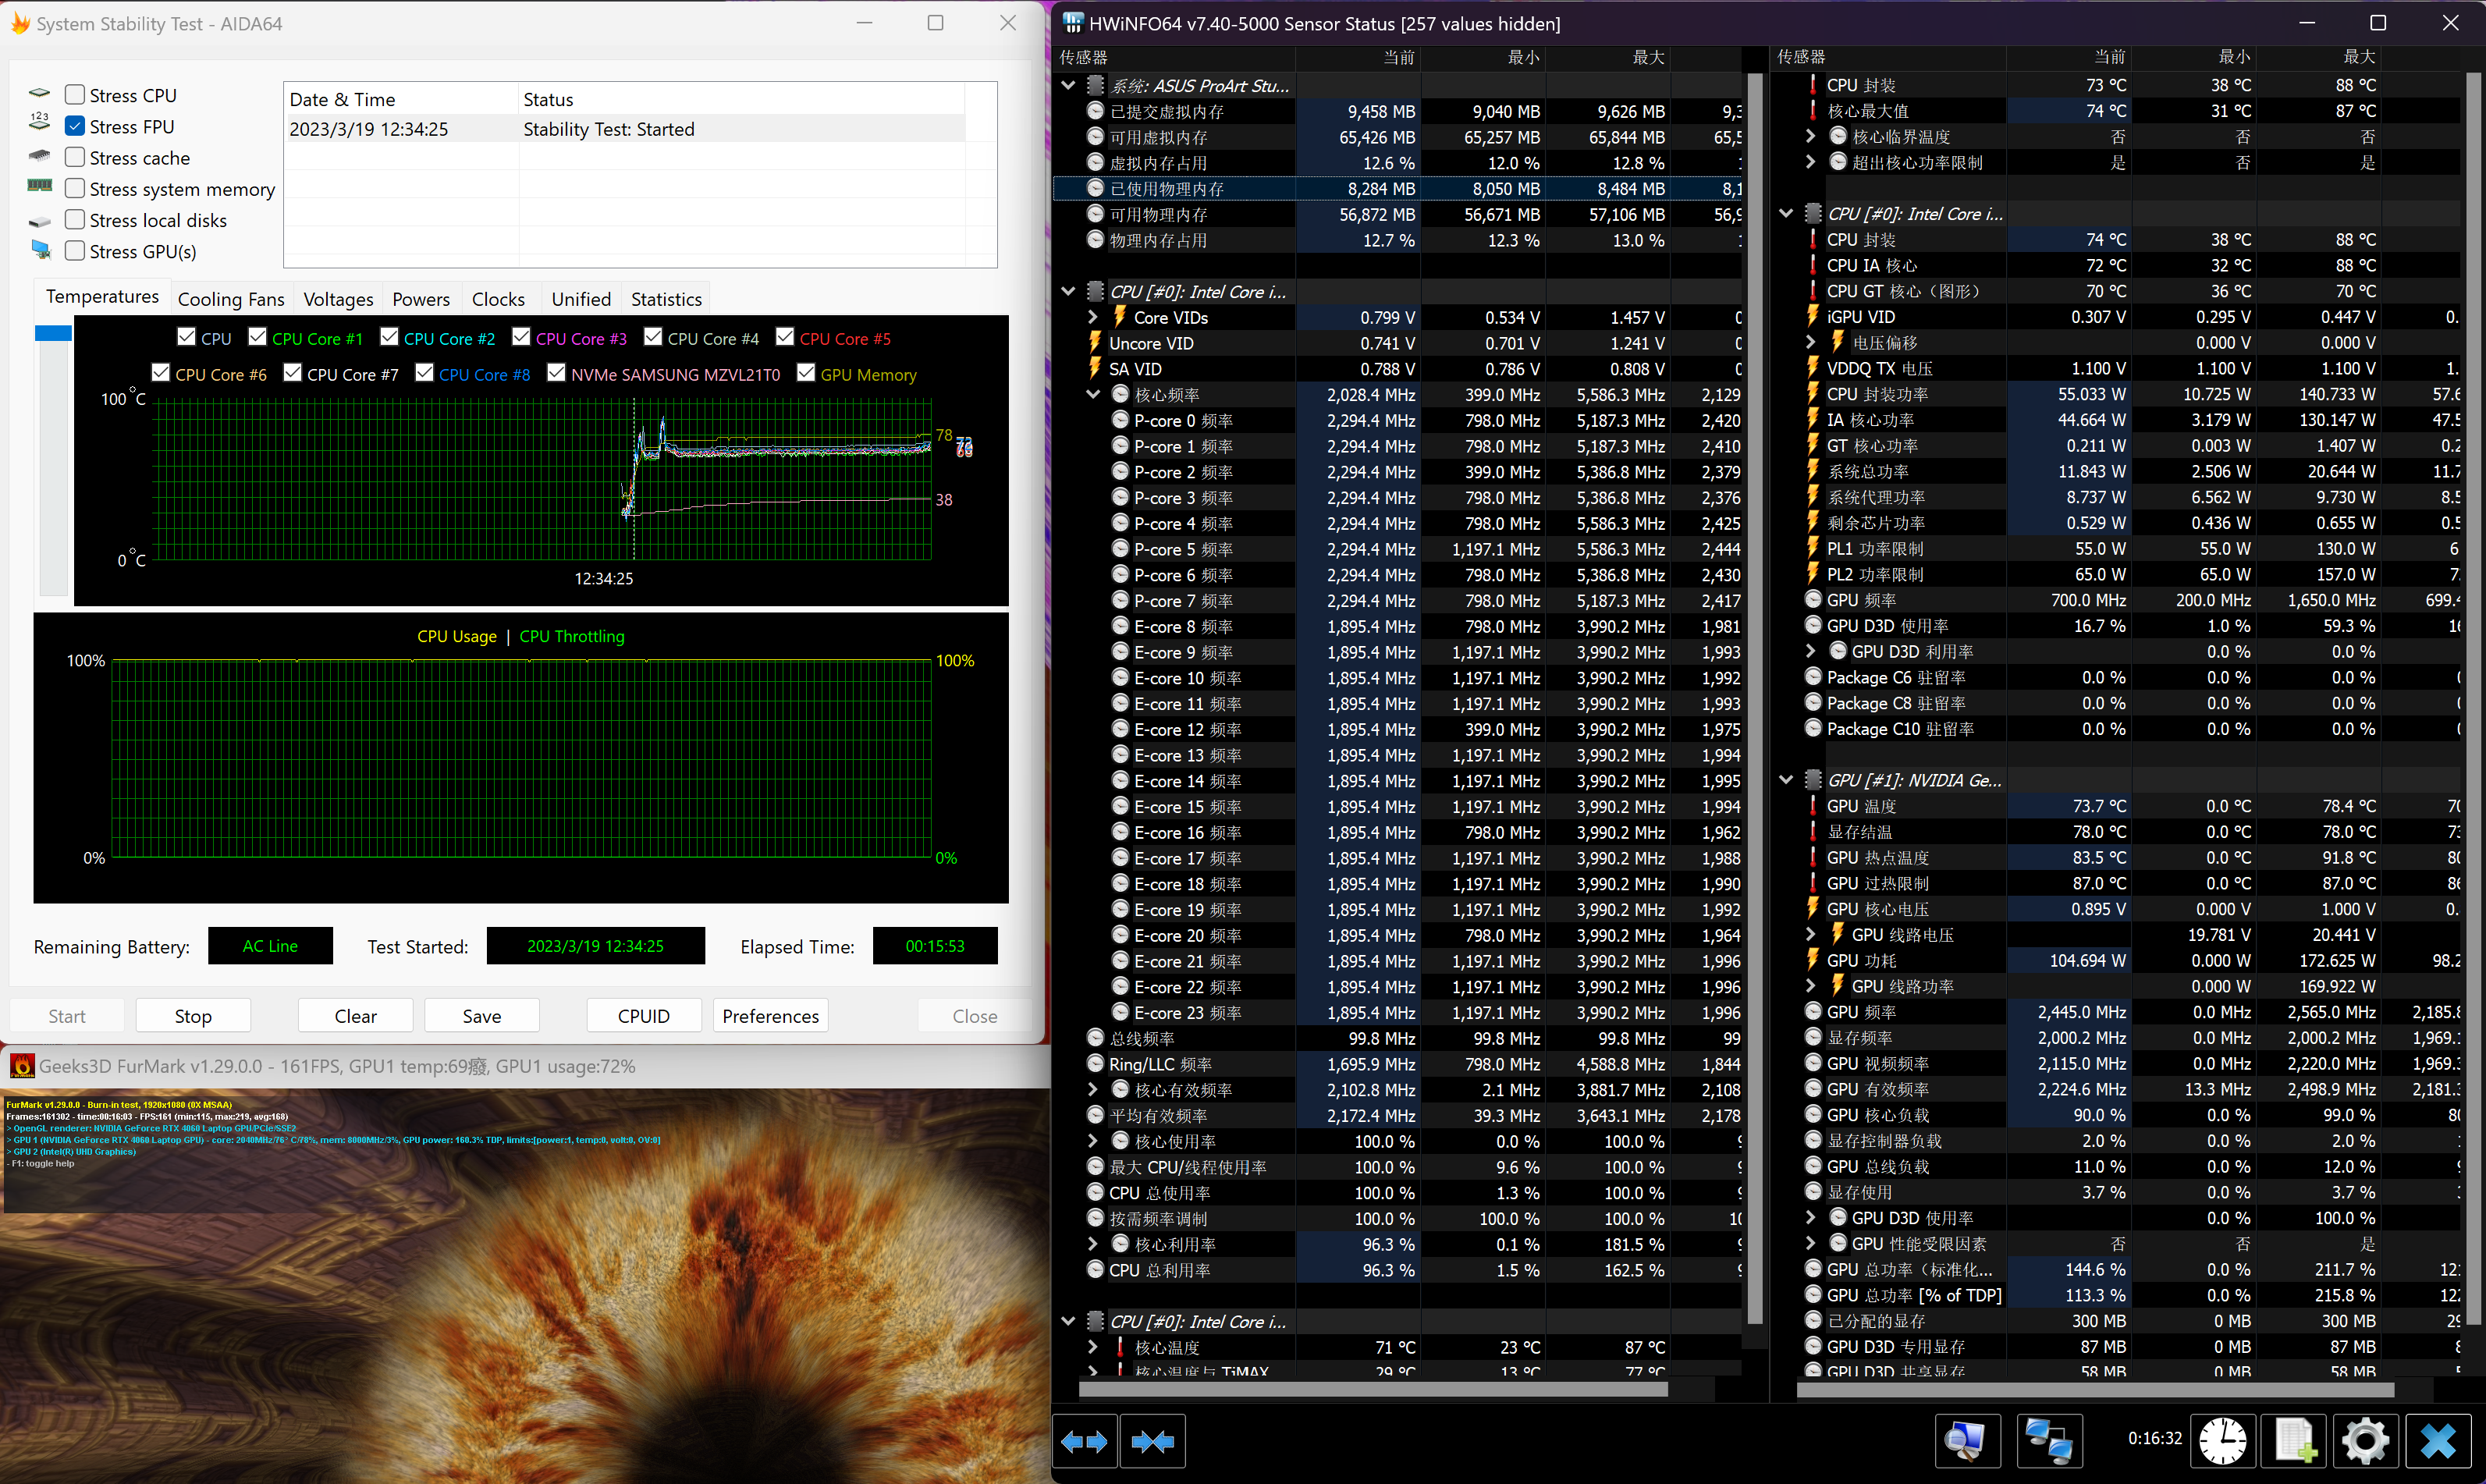Click the CPUID button
The height and width of the screenshot is (1484, 2486).
click(643, 1016)
